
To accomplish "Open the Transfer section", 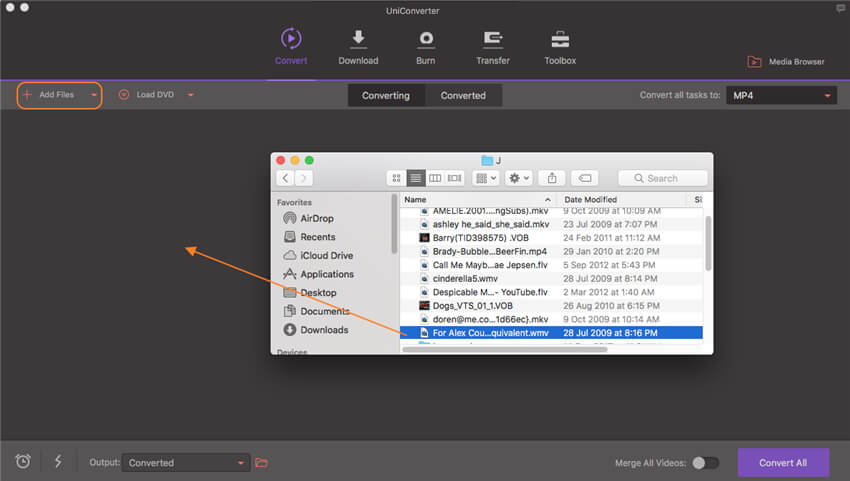I will point(493,47).
